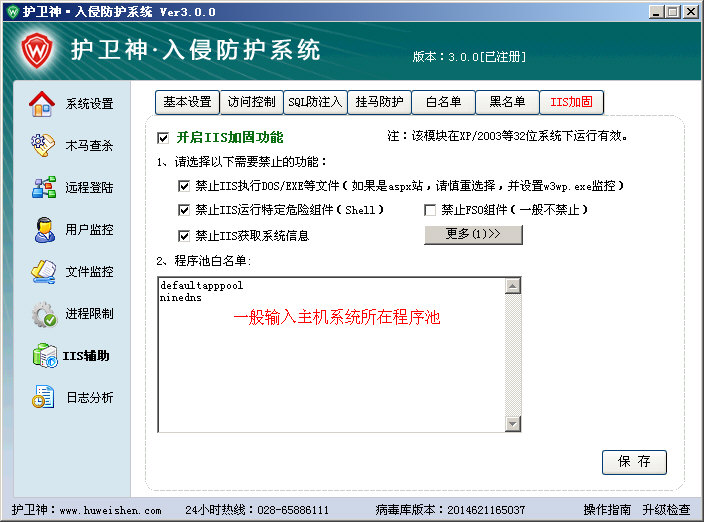Open 木马查杀 sidebar label
704x522 pixels.
(89, 145)
